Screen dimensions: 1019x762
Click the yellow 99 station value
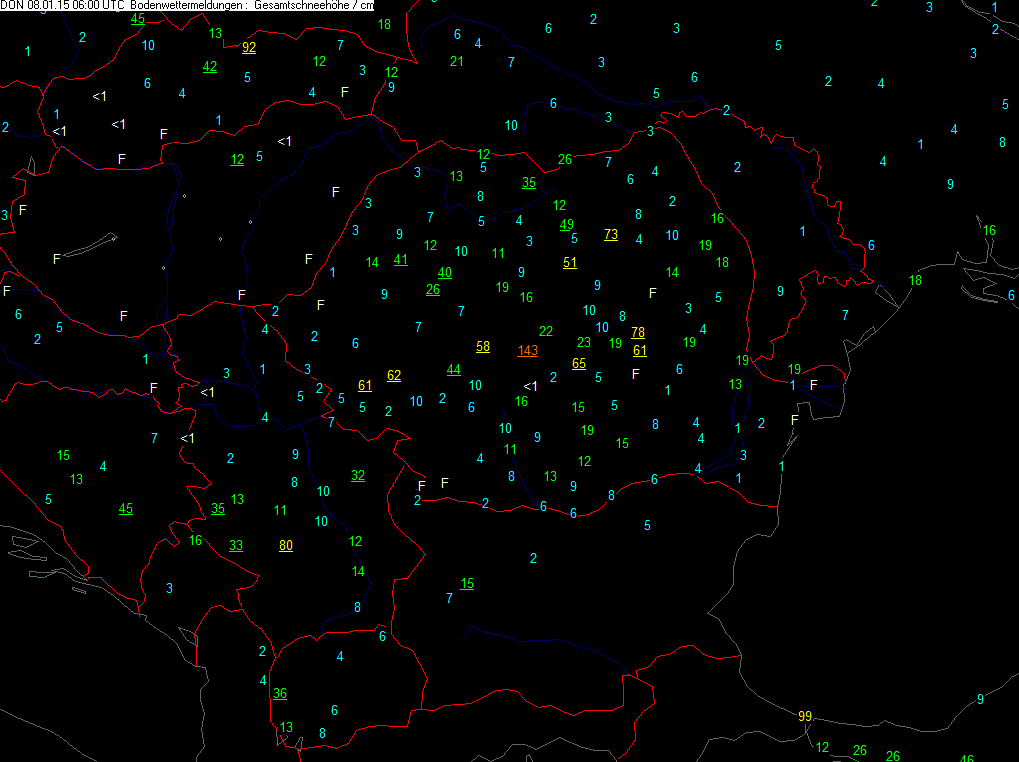point(805,716)
